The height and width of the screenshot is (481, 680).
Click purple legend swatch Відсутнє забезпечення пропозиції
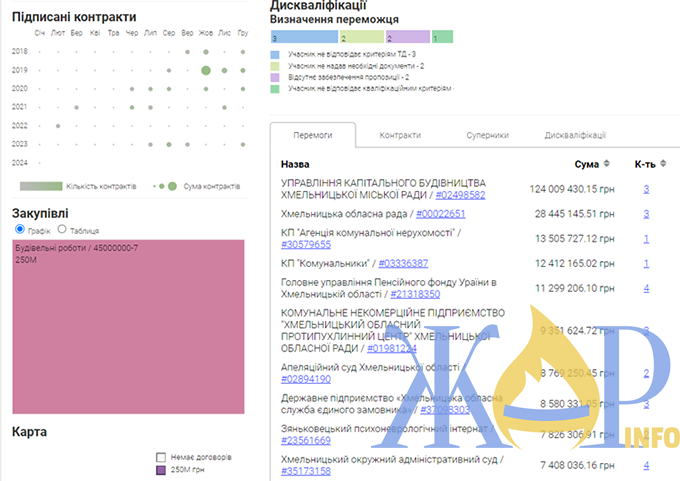coord(275,77)
